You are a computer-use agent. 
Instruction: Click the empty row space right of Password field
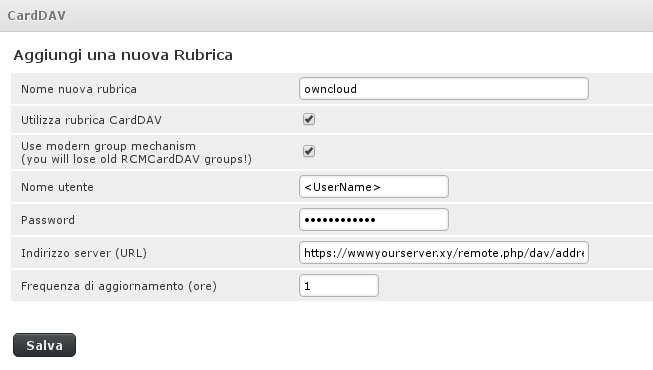click(x=550, y=220)
